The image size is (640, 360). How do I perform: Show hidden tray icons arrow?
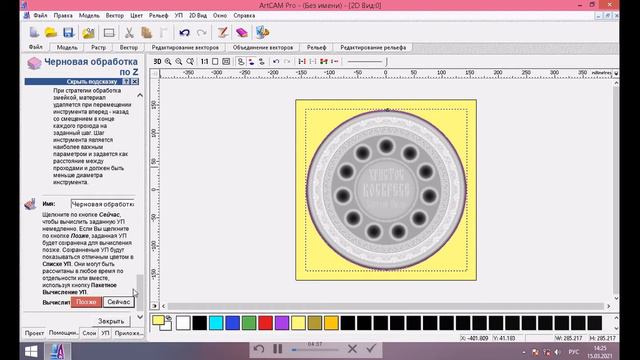click(x=524, y=352)
